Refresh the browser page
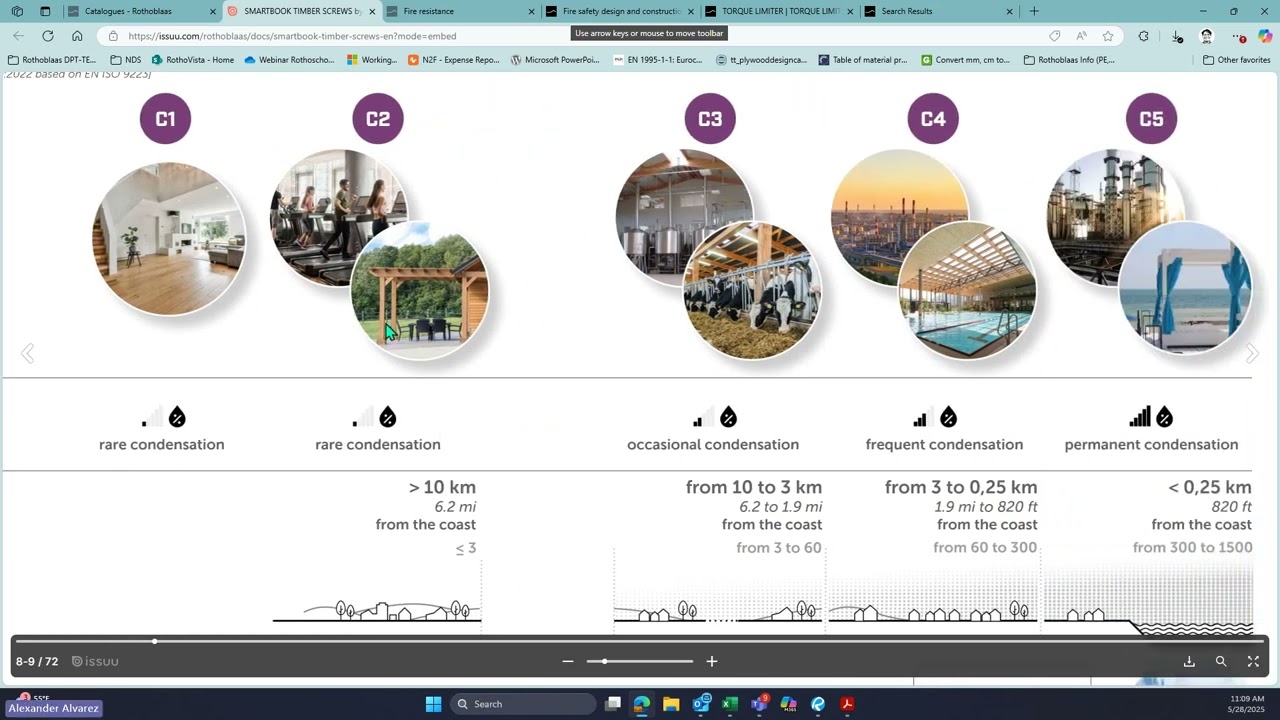The width and height of the screenshot is (1280, 720). [x=47, y=36]
